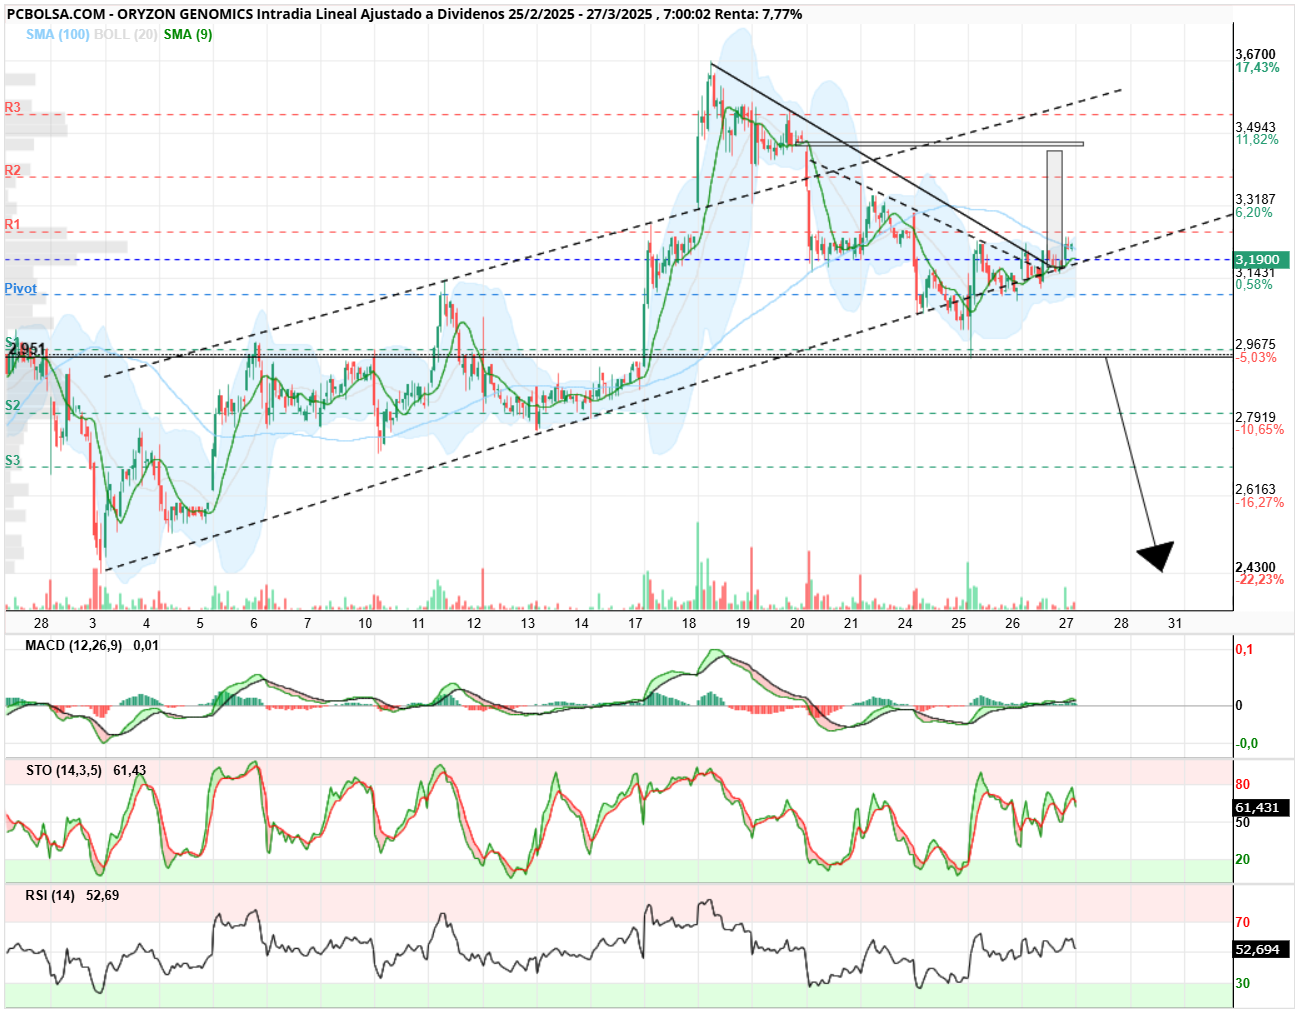Image resolution: width=1299 pixels, height=1013 pixels.
Task: Select the -10,65% percentage label
Action: (x=1260, y=430)
